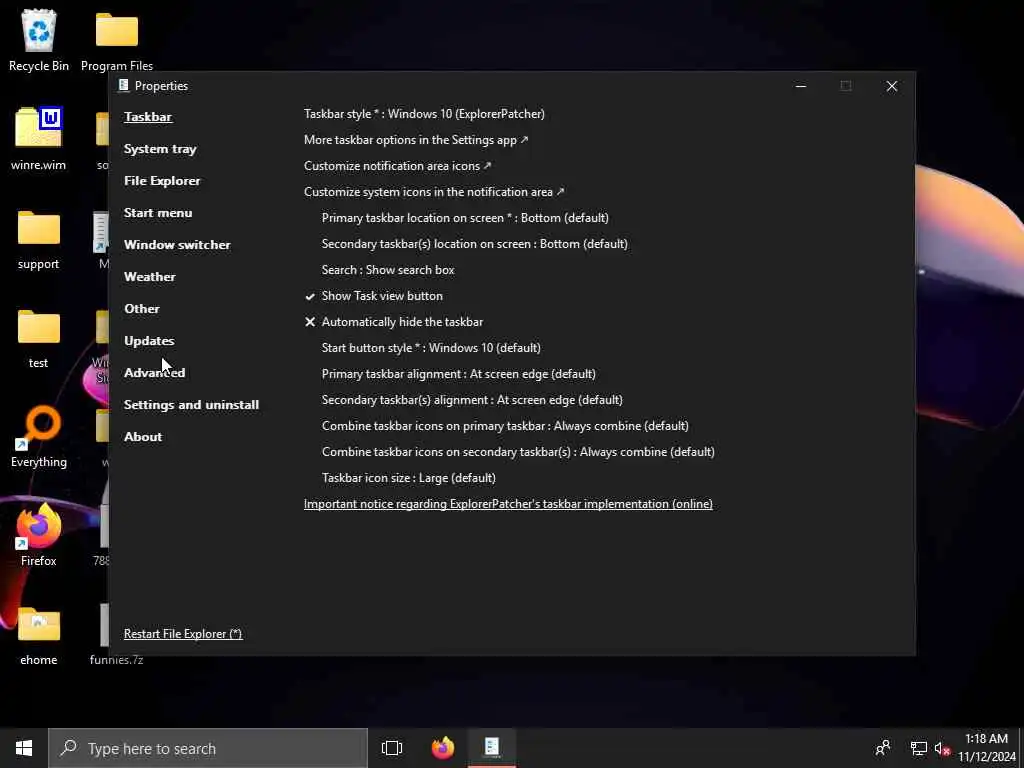Toggle Show Task view button option
Viewport: 1024px width, 768px height.
374,296
